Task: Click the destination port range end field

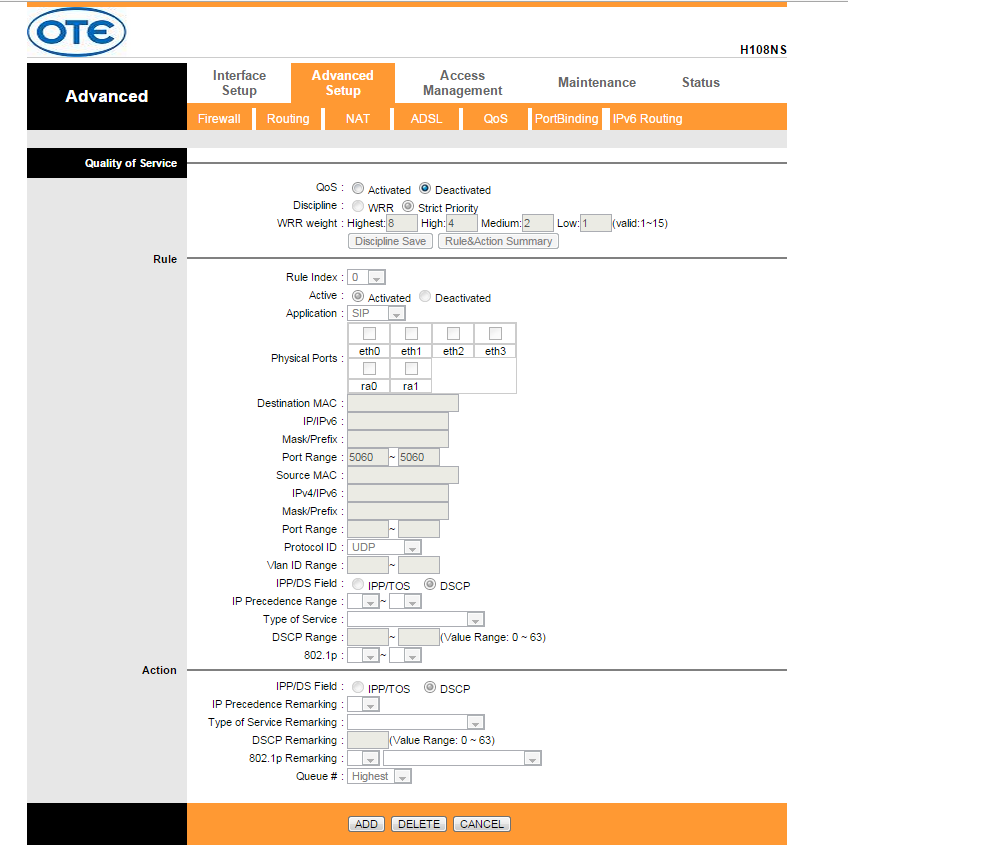Action: click(x=418, y=457)
